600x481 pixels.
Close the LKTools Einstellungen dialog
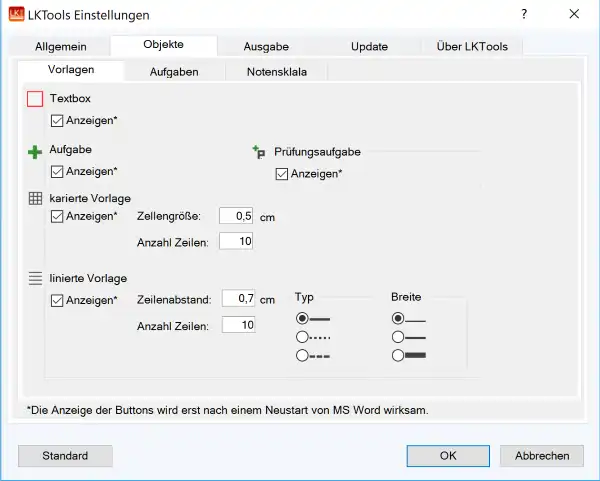coord(574,14)
